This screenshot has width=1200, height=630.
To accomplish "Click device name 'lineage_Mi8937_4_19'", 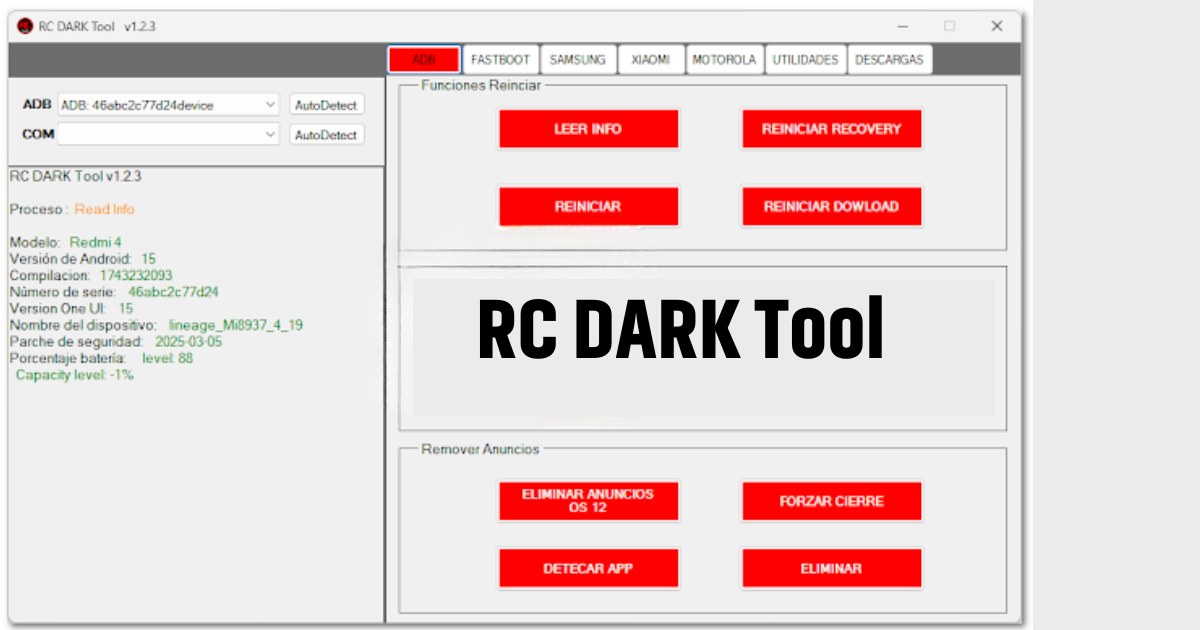I will (236, 325).
